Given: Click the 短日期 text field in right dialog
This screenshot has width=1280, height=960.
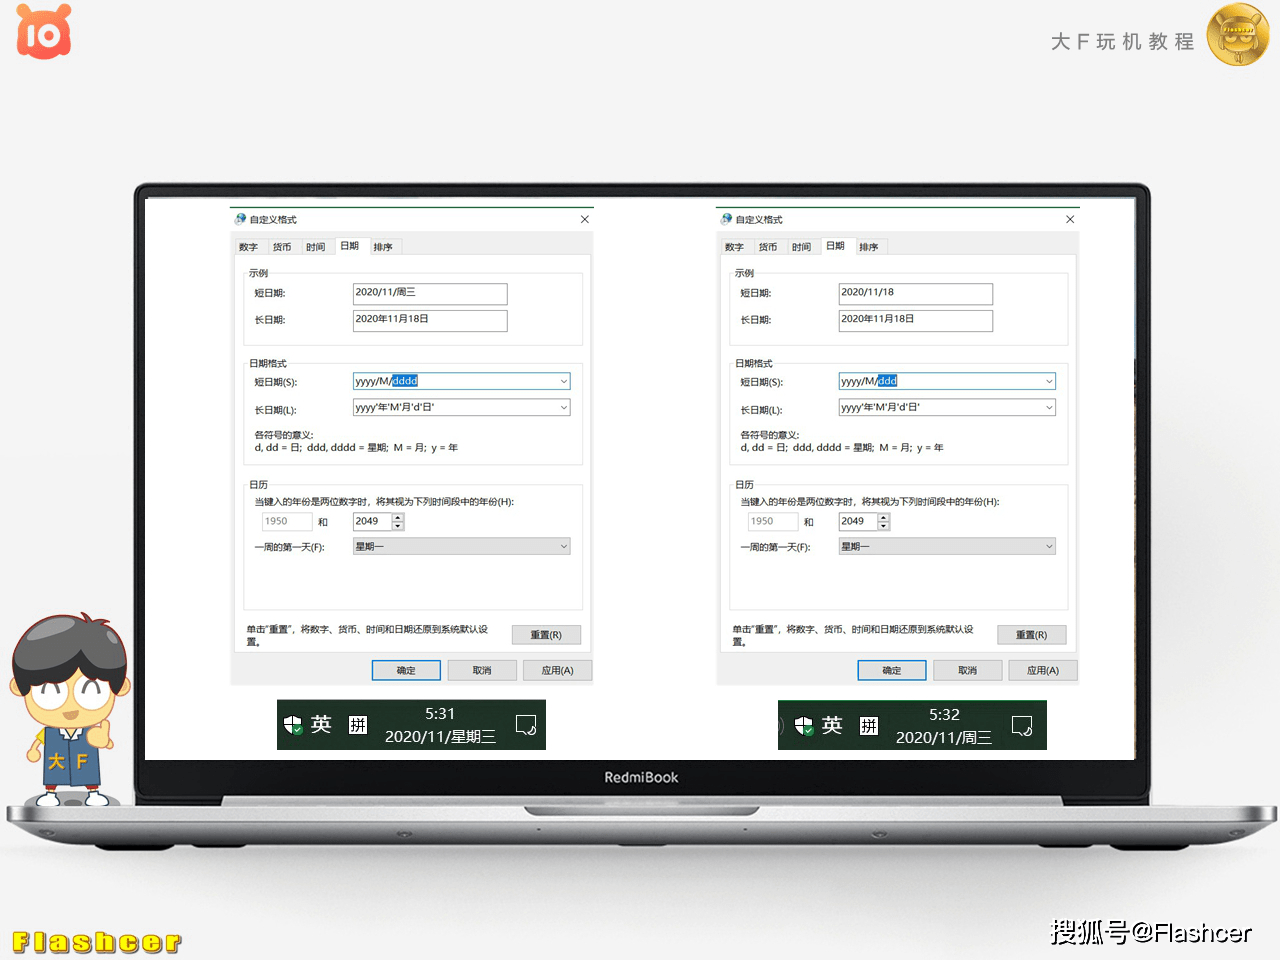Looking at the screenshot, I should [x=915, y=293].
